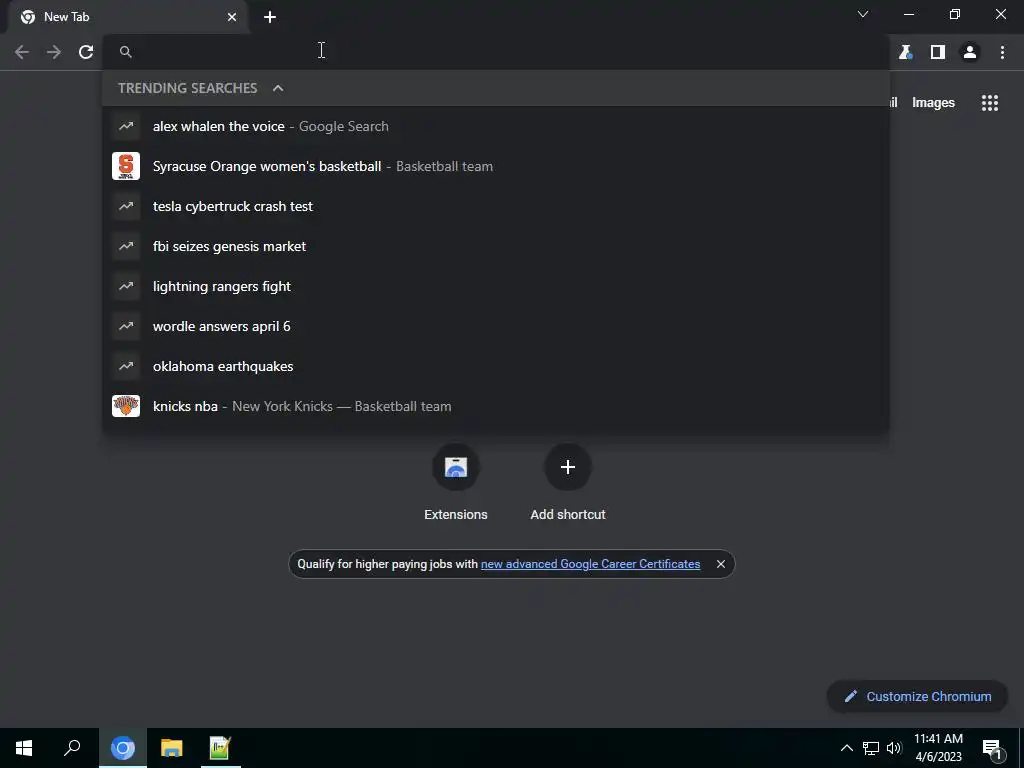Viewport: 1024px width, 768px height.
Task: Toggle the browser side panel
Action: (938, 52)
